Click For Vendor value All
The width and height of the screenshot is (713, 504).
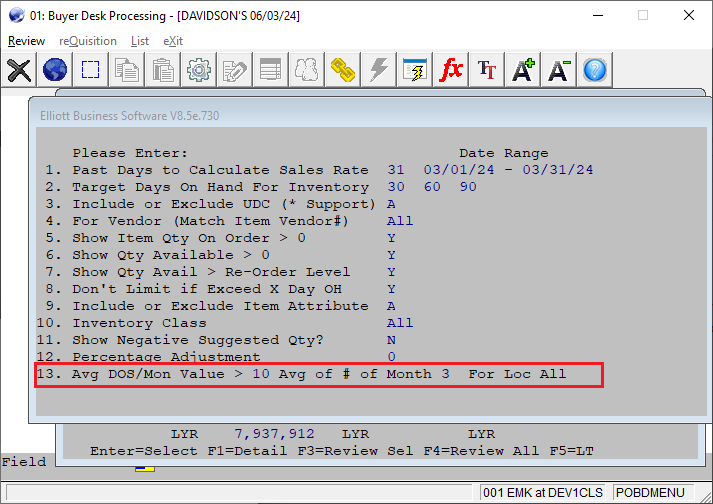[400, 221]
